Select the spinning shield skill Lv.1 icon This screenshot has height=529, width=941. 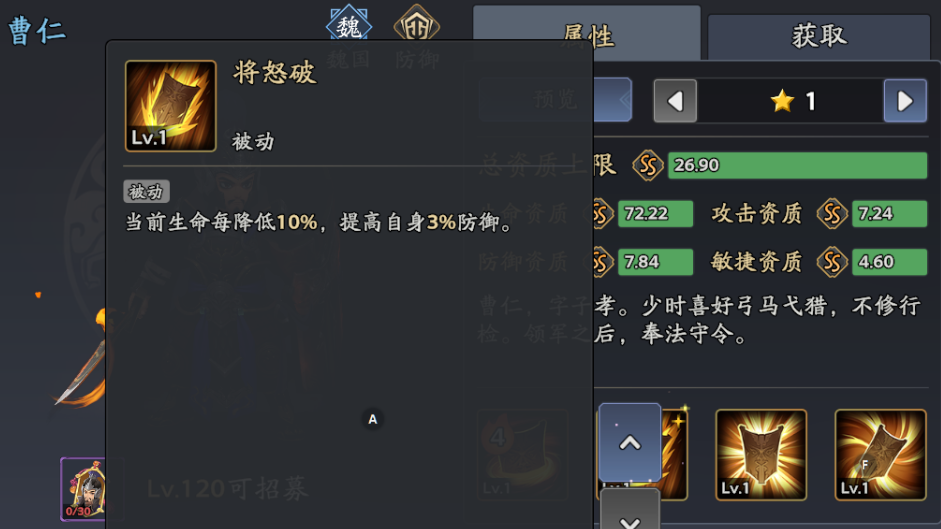[x=880, y=455]
